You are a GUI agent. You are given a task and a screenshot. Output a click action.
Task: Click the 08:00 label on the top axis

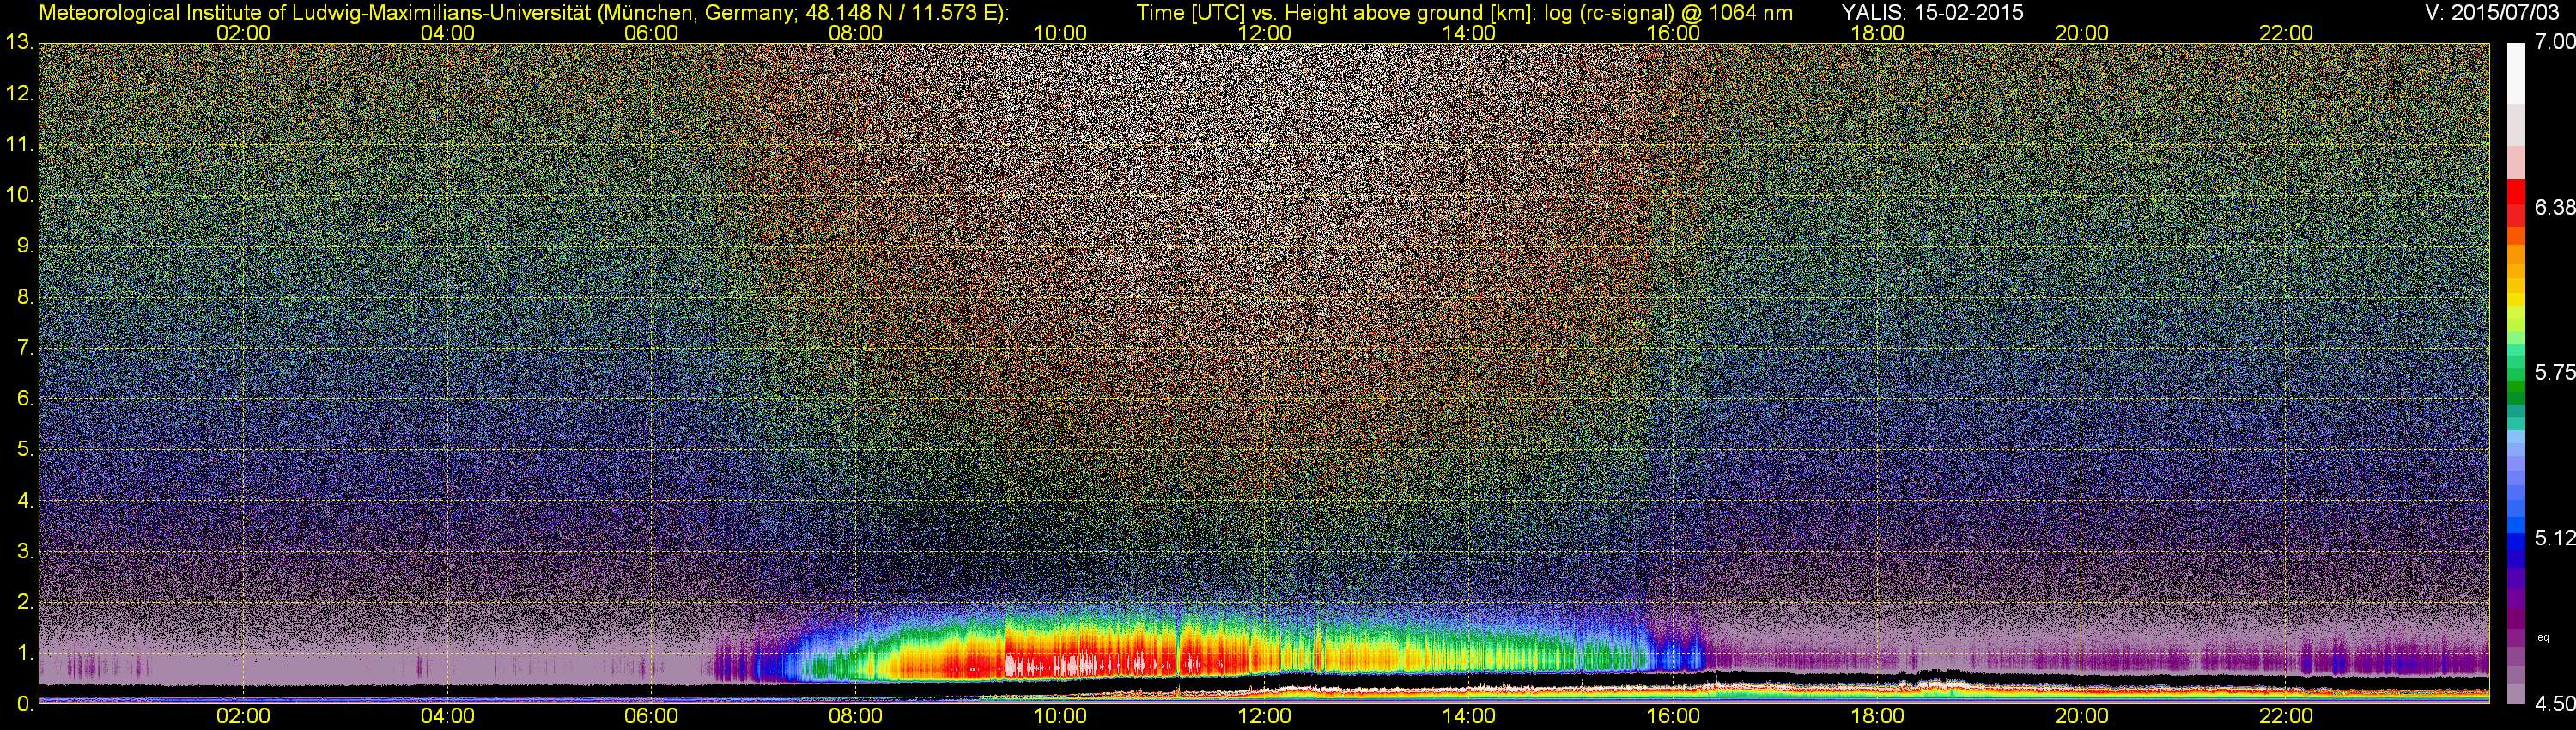coord(856,33)
